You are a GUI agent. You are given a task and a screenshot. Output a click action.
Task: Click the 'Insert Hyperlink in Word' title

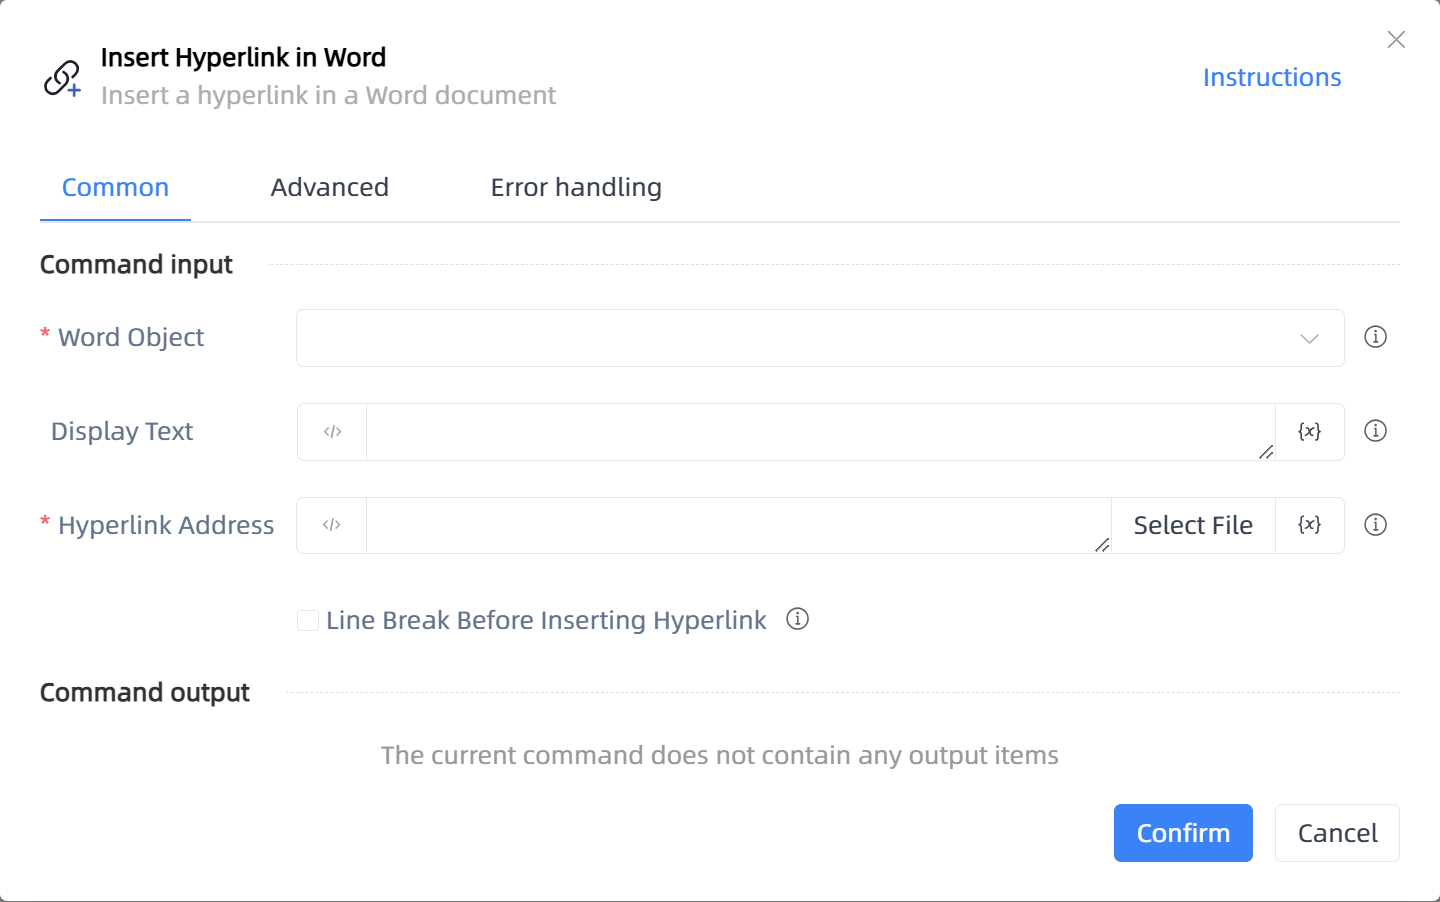[x=243, y=57]
